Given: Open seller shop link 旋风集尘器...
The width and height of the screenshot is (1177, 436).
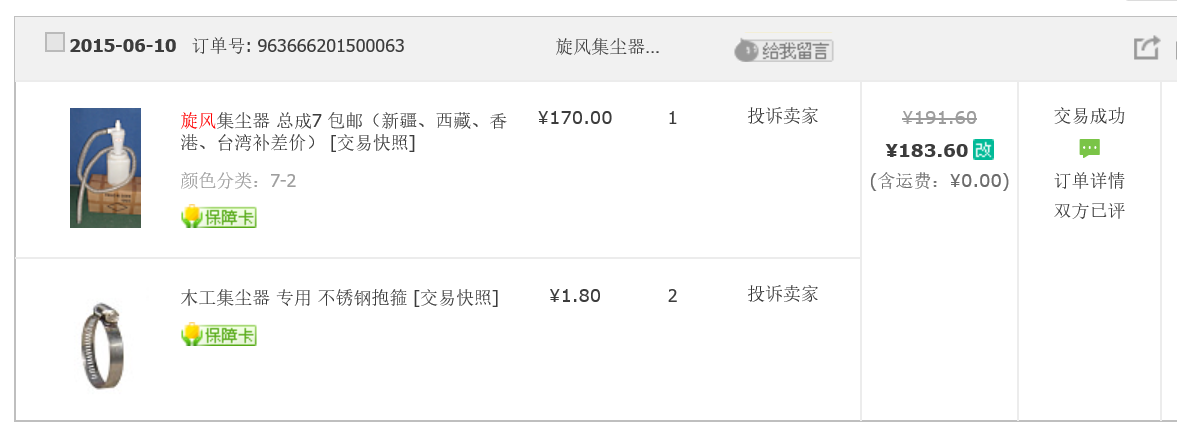Looking at the screenshot, I should [607, 47].
